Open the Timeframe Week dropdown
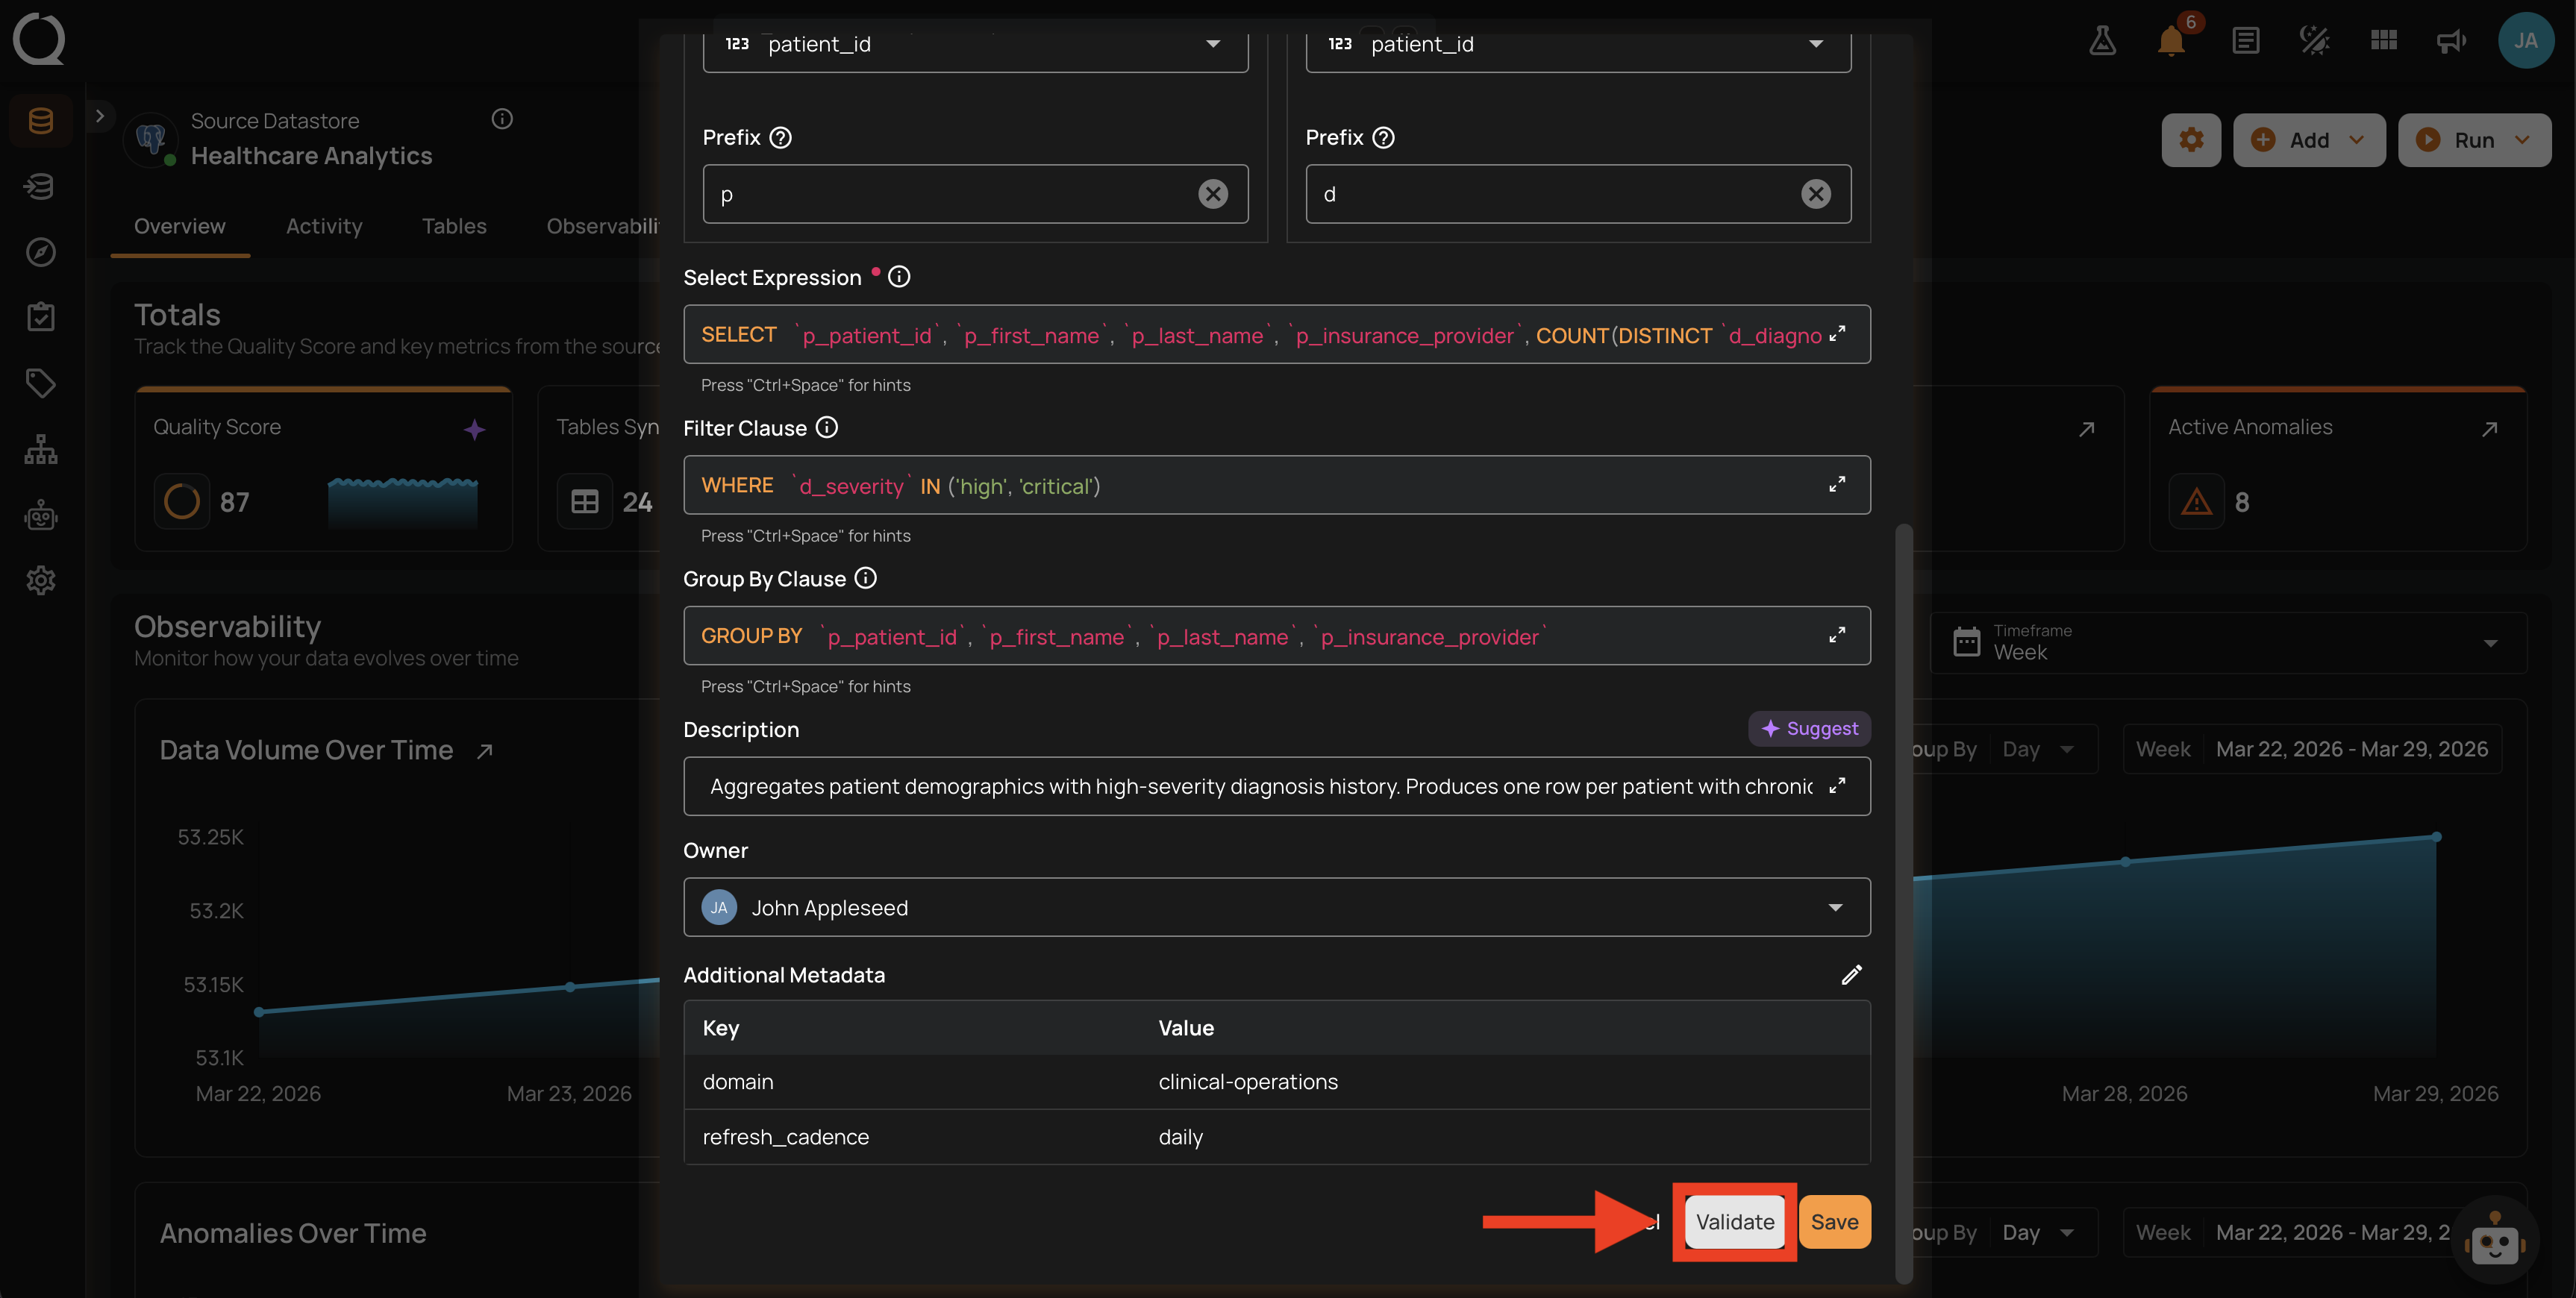 [2227, 642]
